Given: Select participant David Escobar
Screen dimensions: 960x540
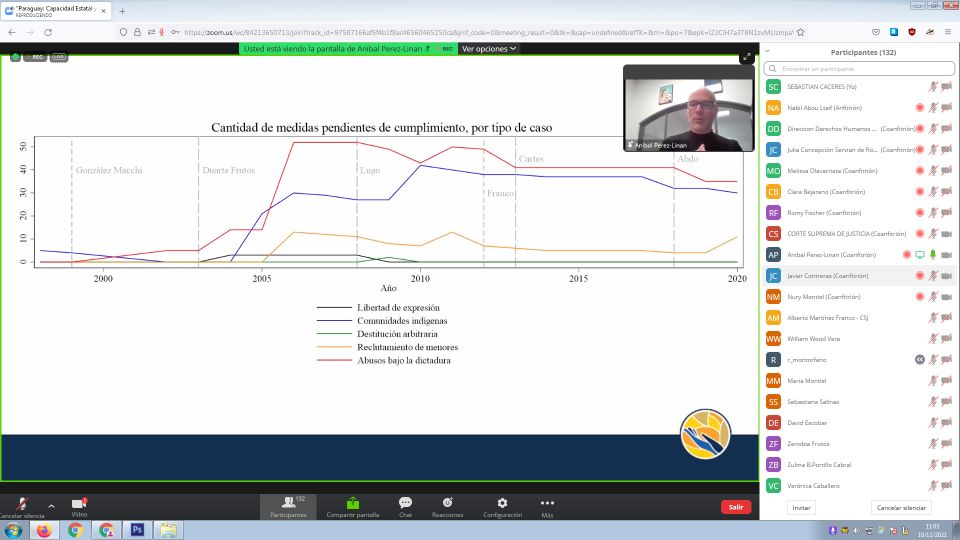Looking at the screenshot, I should [x=860, y=423].
